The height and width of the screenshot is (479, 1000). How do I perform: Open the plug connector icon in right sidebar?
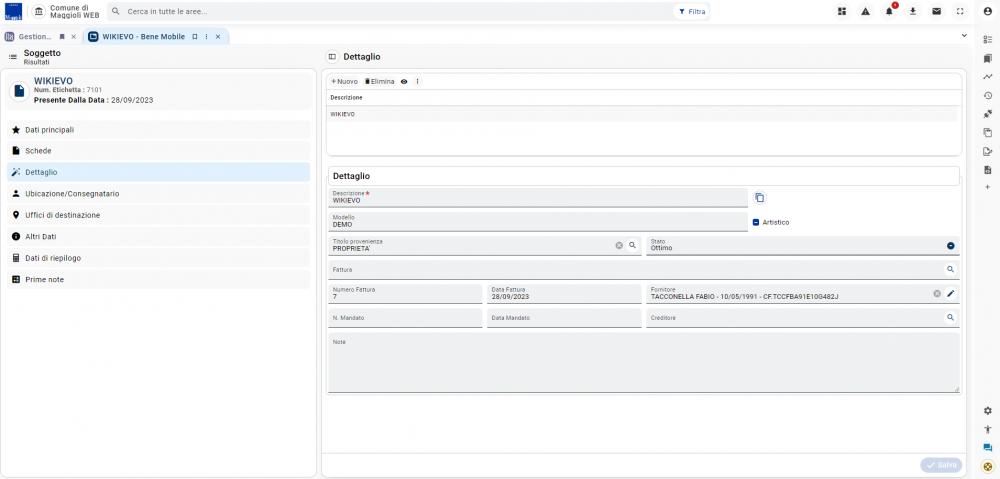988,114
